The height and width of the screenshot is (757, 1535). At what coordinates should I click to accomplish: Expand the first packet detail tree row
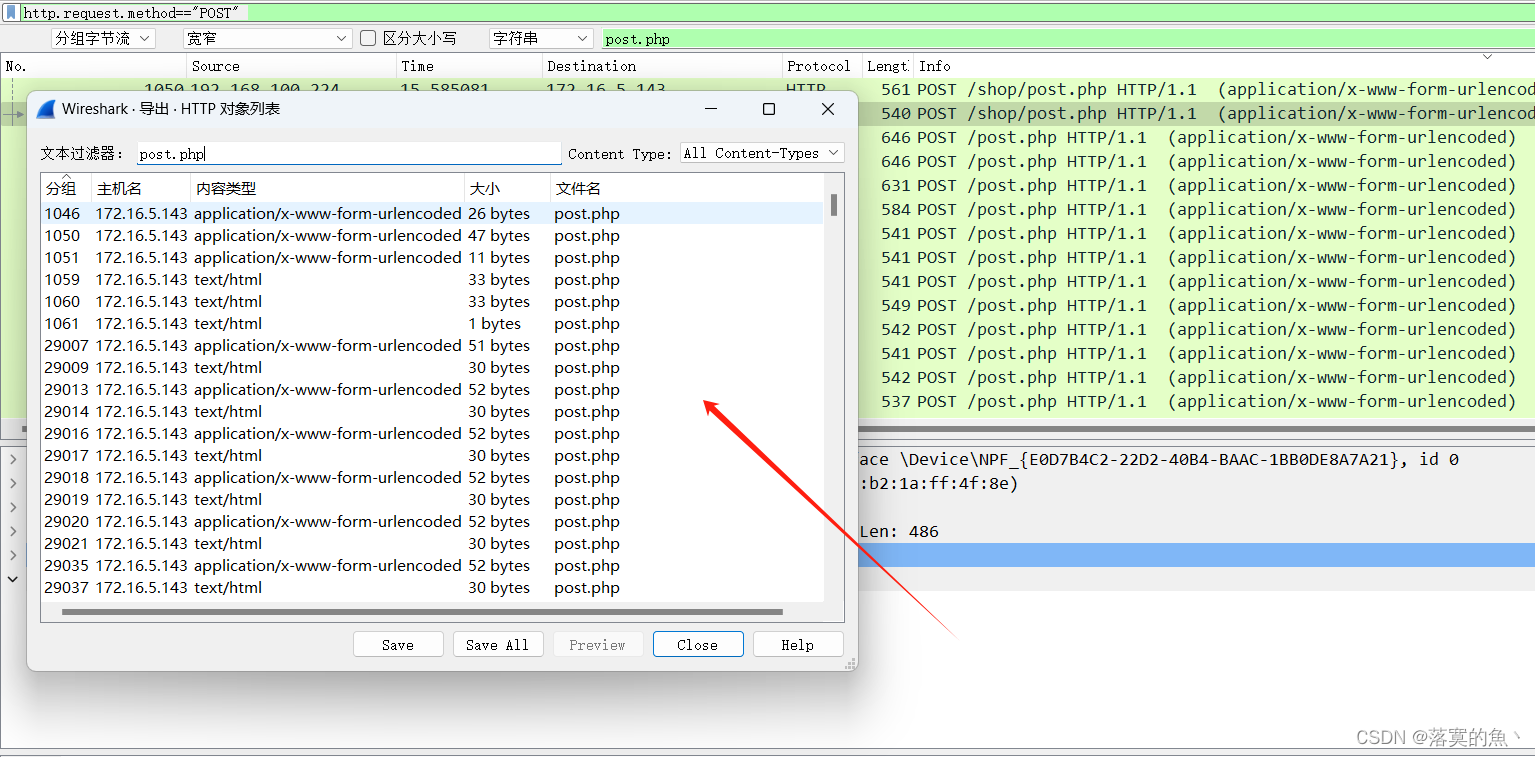pyautogui.click(x=13, y=459)
